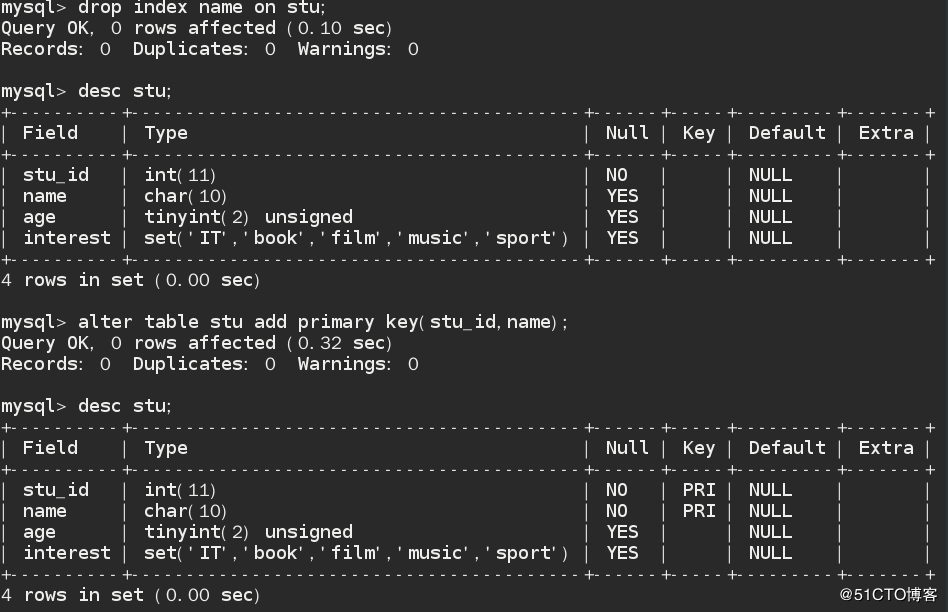This screenshot has height=612, width=948.
Task: Select "tinyint(2) unsigned" in the first table
Action: point(248,217)
